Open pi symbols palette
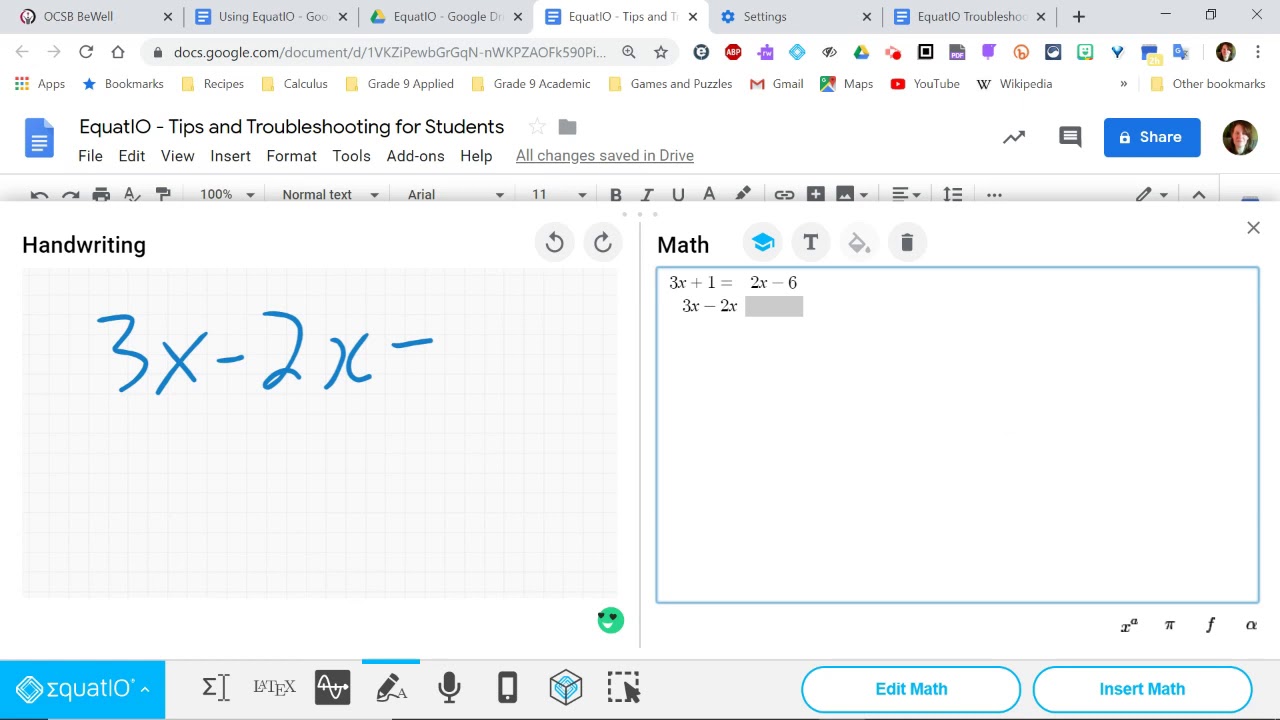The width and height of the screenshot is (1280, 720). pyautogui.click(x=1170, y=625)
